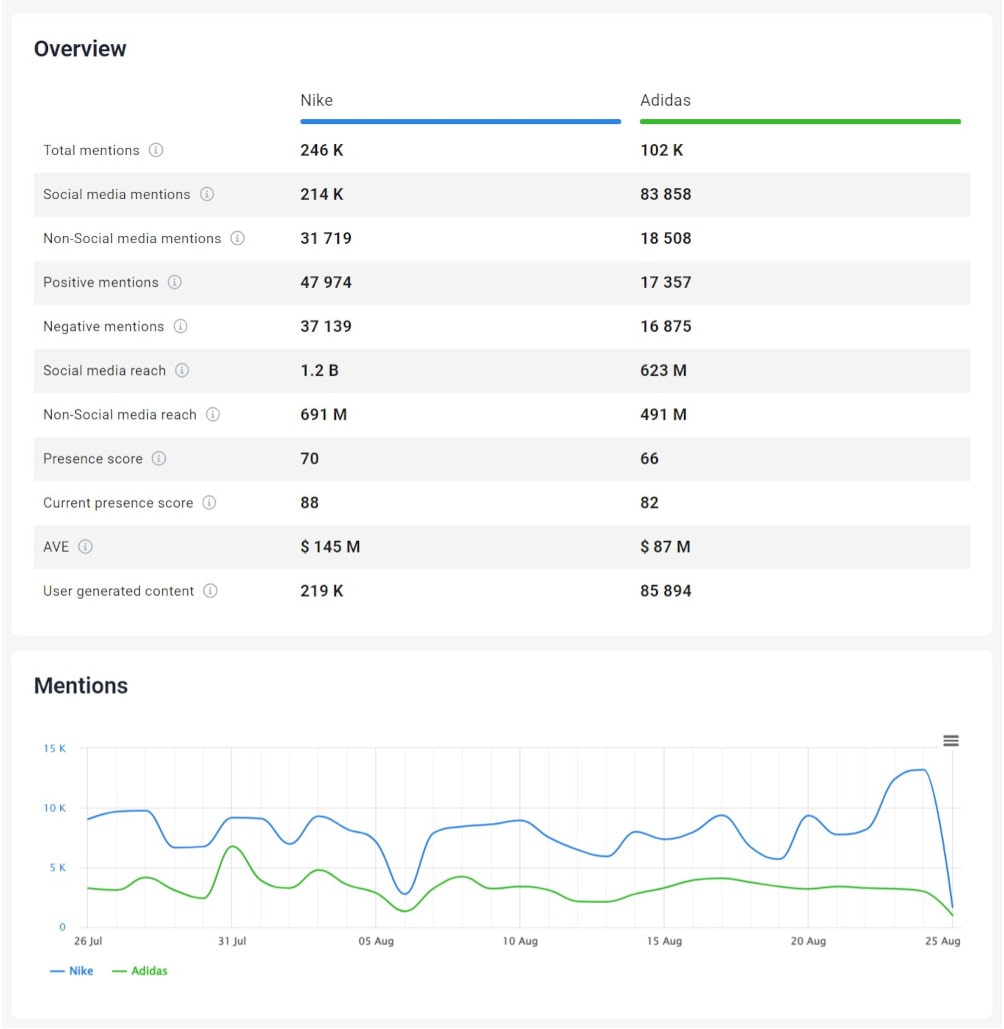Image resolution: width=1004 pixels, height=1029 pixels.
Task: Click info icon next to Social media reach
Action: point(182,370)
